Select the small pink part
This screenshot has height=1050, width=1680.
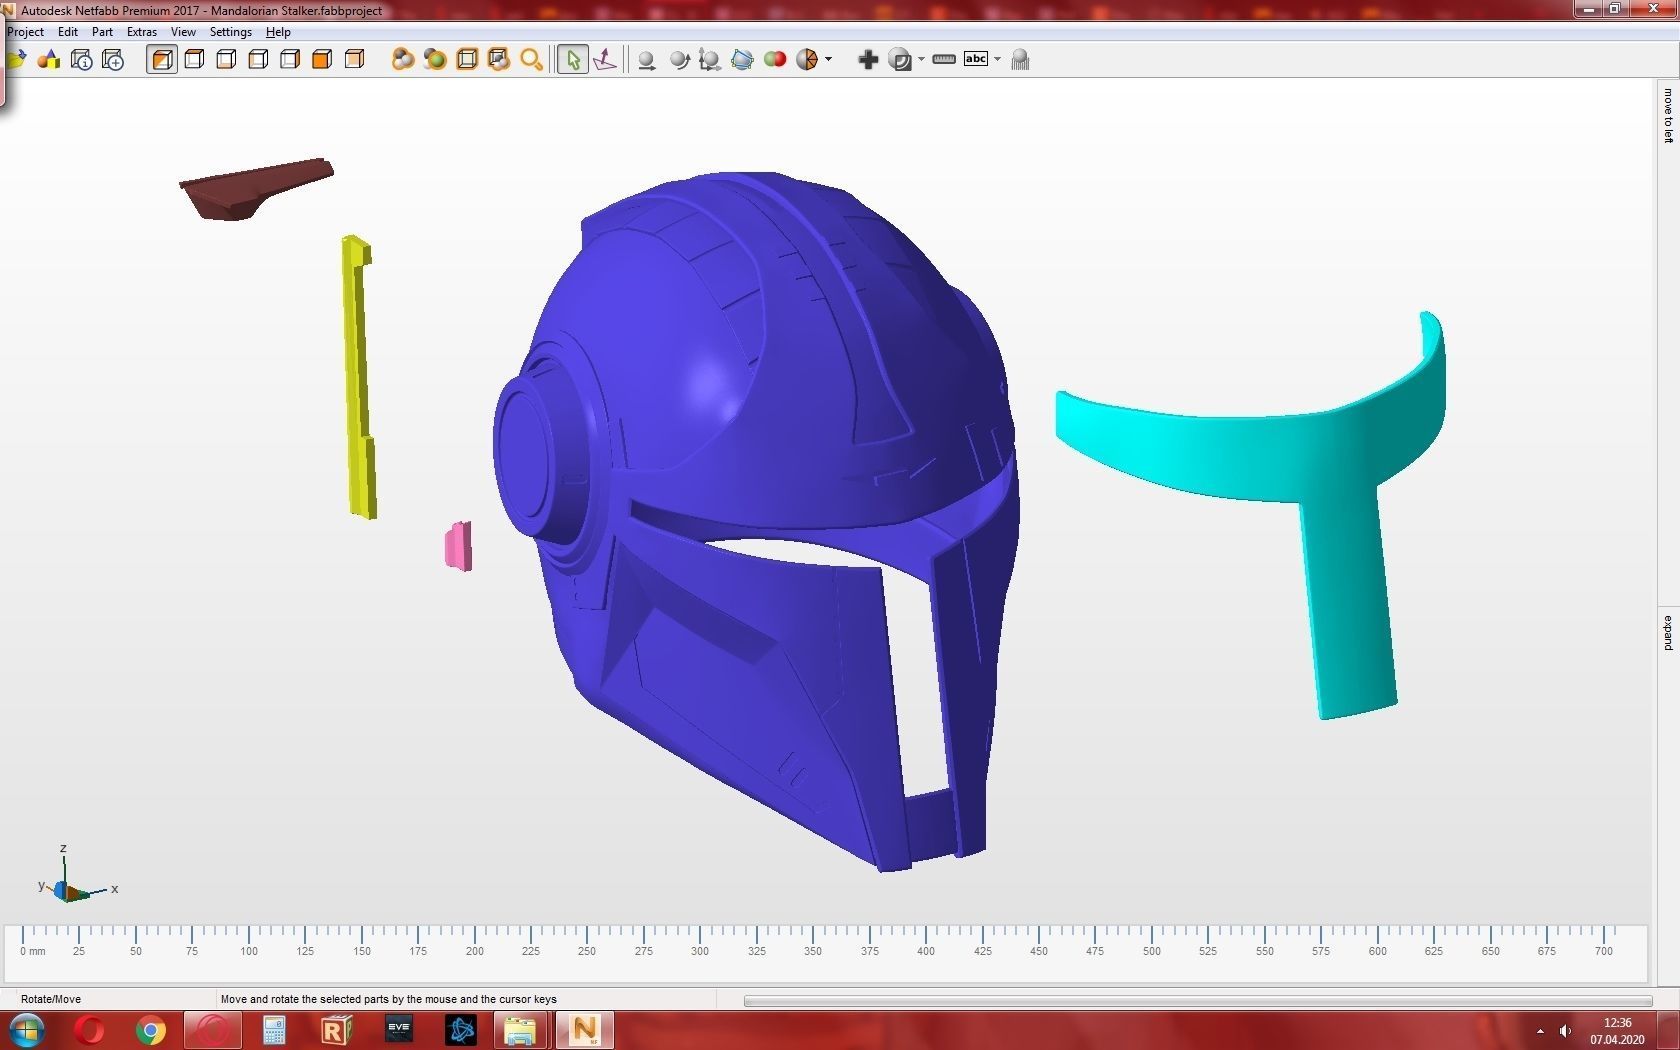pos(459,546)
